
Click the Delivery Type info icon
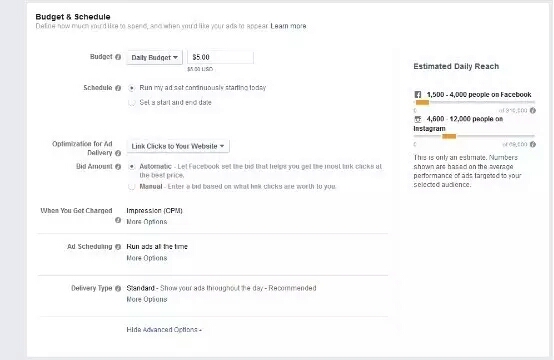pos(118,288)
